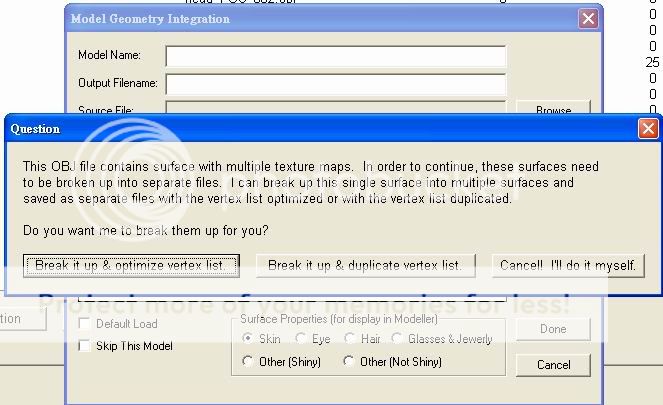Select Other (Not Shiny) radio button
The width and height of the screenshot is (663, 405).
click(x=349, y=362)
